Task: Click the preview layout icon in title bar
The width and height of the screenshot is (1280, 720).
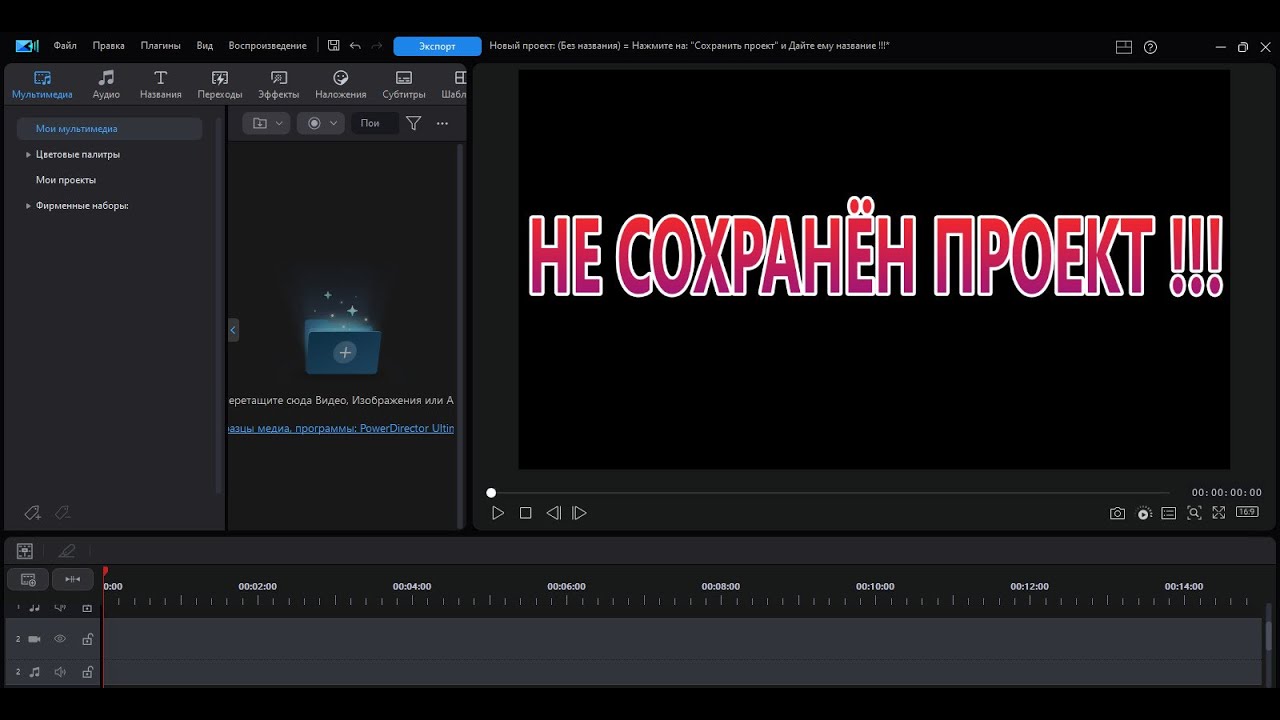Action: point(1124,47)
